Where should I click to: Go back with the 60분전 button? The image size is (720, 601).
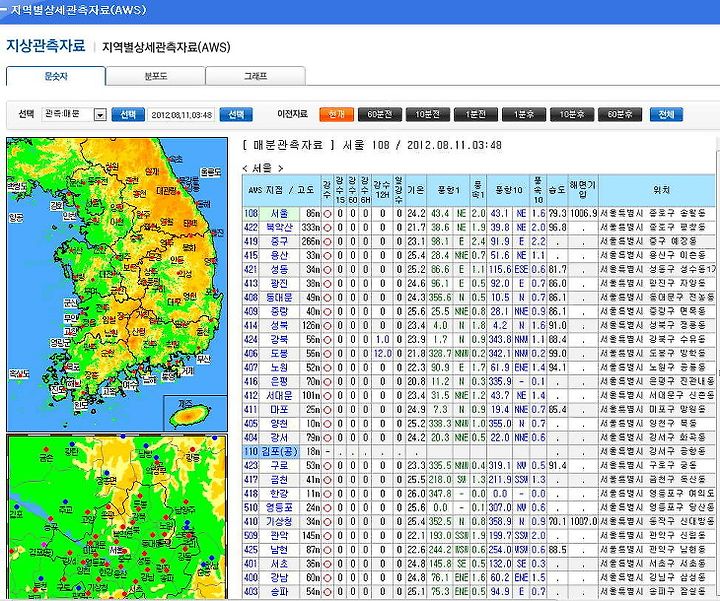click(x=380, y=114)
